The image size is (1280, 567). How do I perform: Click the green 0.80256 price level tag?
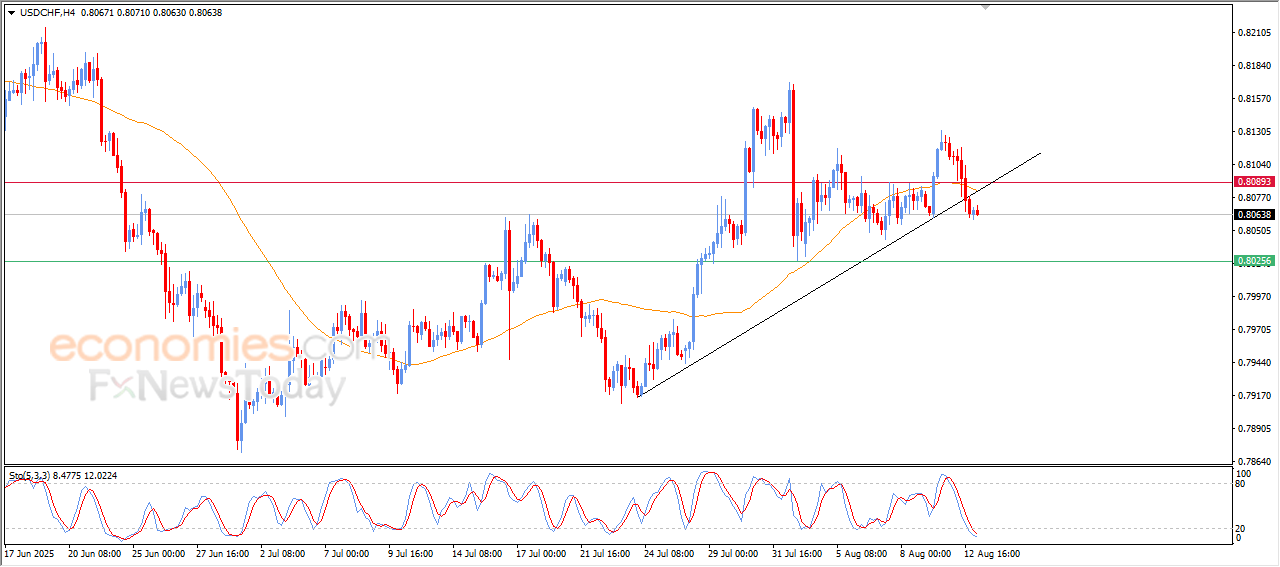point(1254,260)
